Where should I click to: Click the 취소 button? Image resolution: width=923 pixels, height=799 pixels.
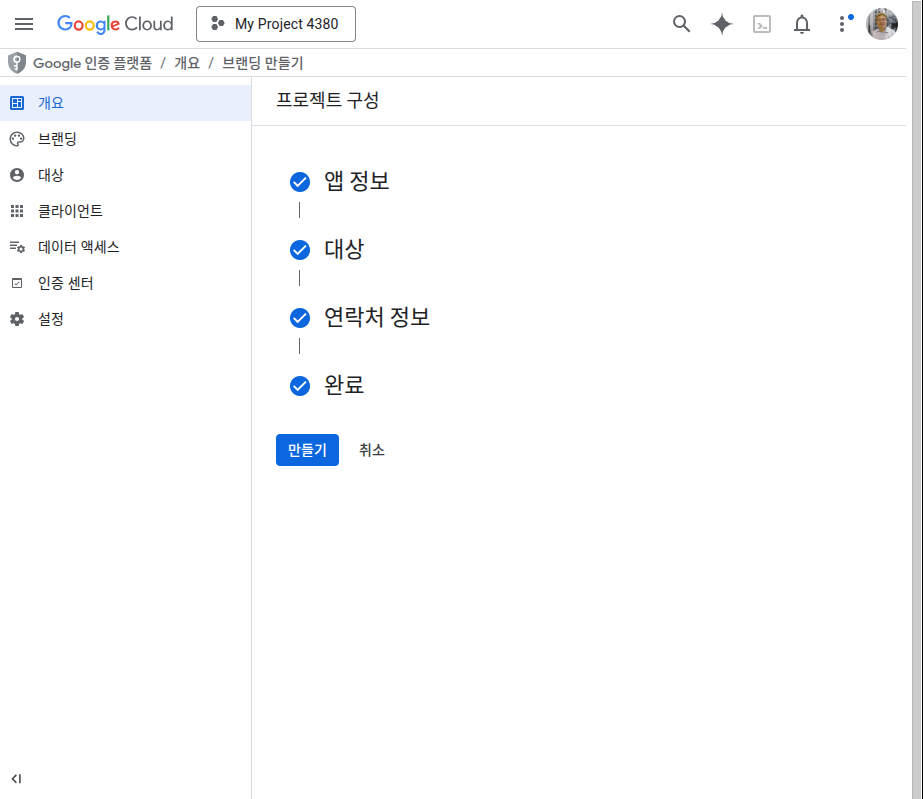tap(372, 450)
